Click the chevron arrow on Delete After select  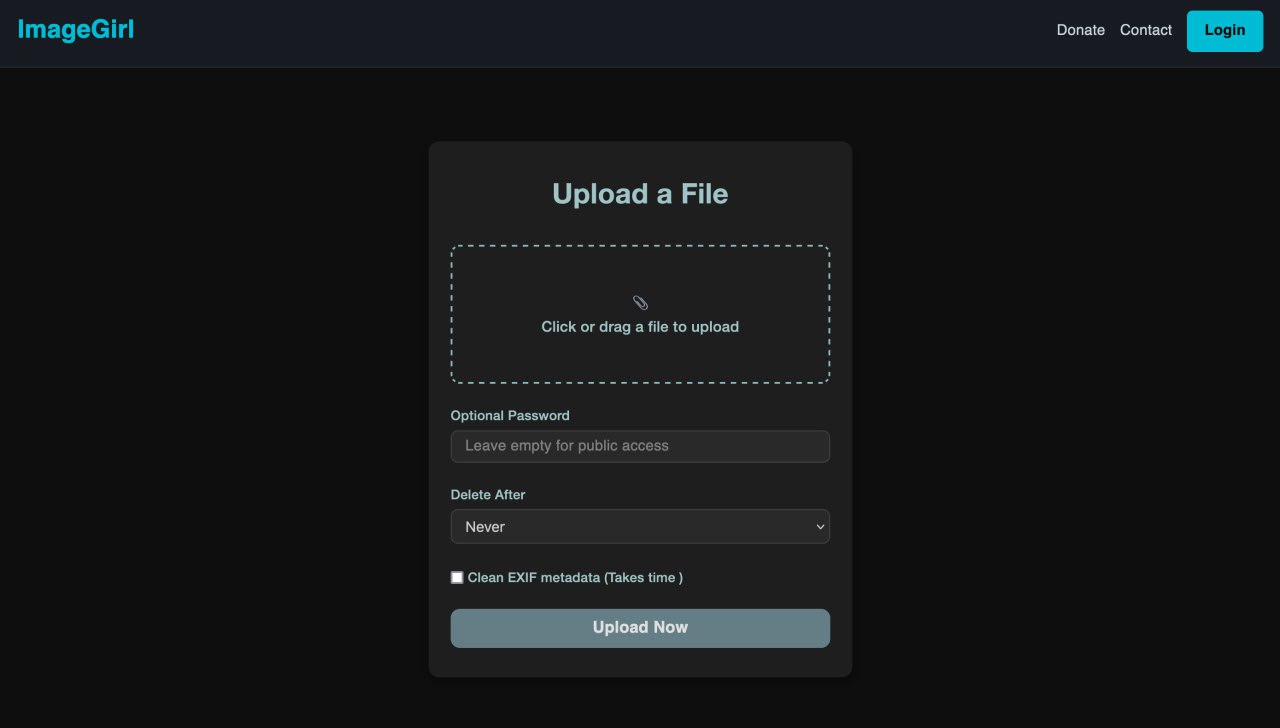[820, 527]
